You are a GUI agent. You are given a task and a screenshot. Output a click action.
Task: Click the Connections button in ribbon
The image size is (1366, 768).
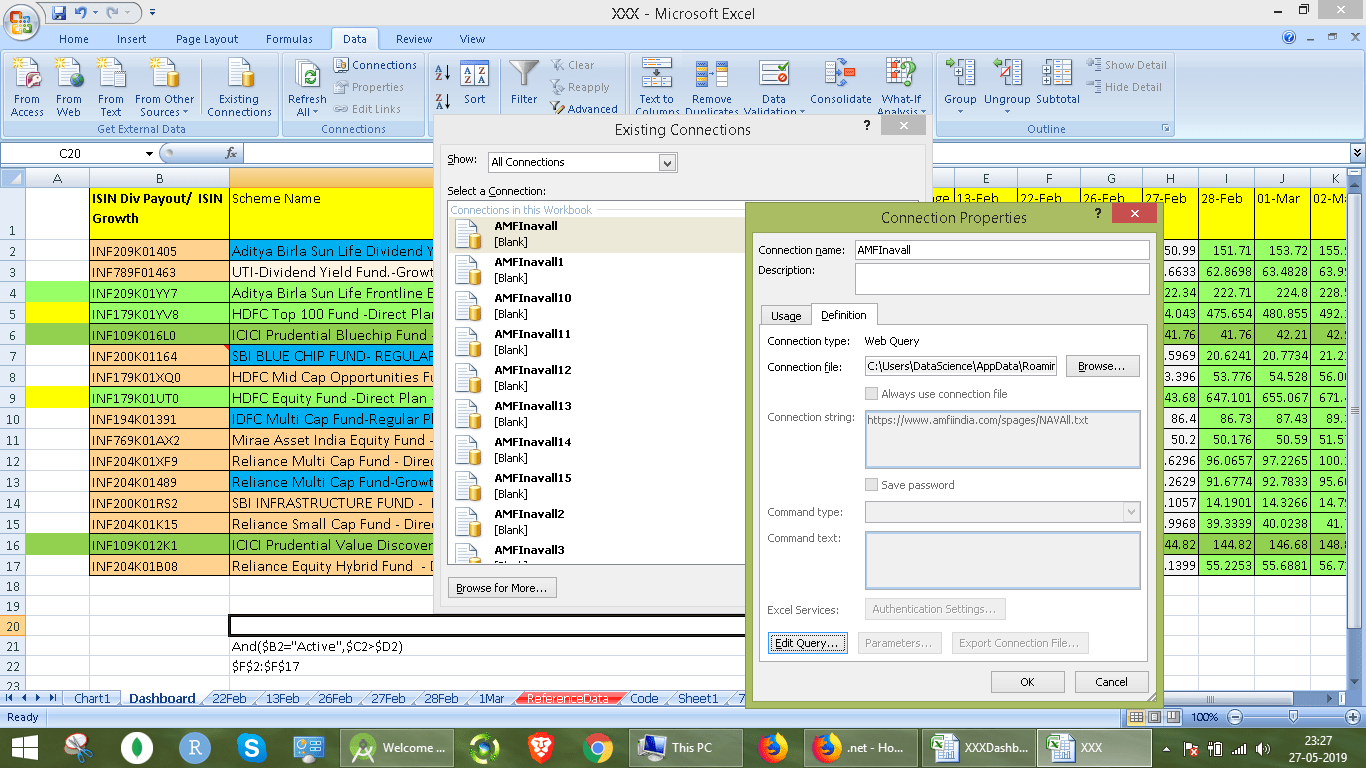click(374, 65)
